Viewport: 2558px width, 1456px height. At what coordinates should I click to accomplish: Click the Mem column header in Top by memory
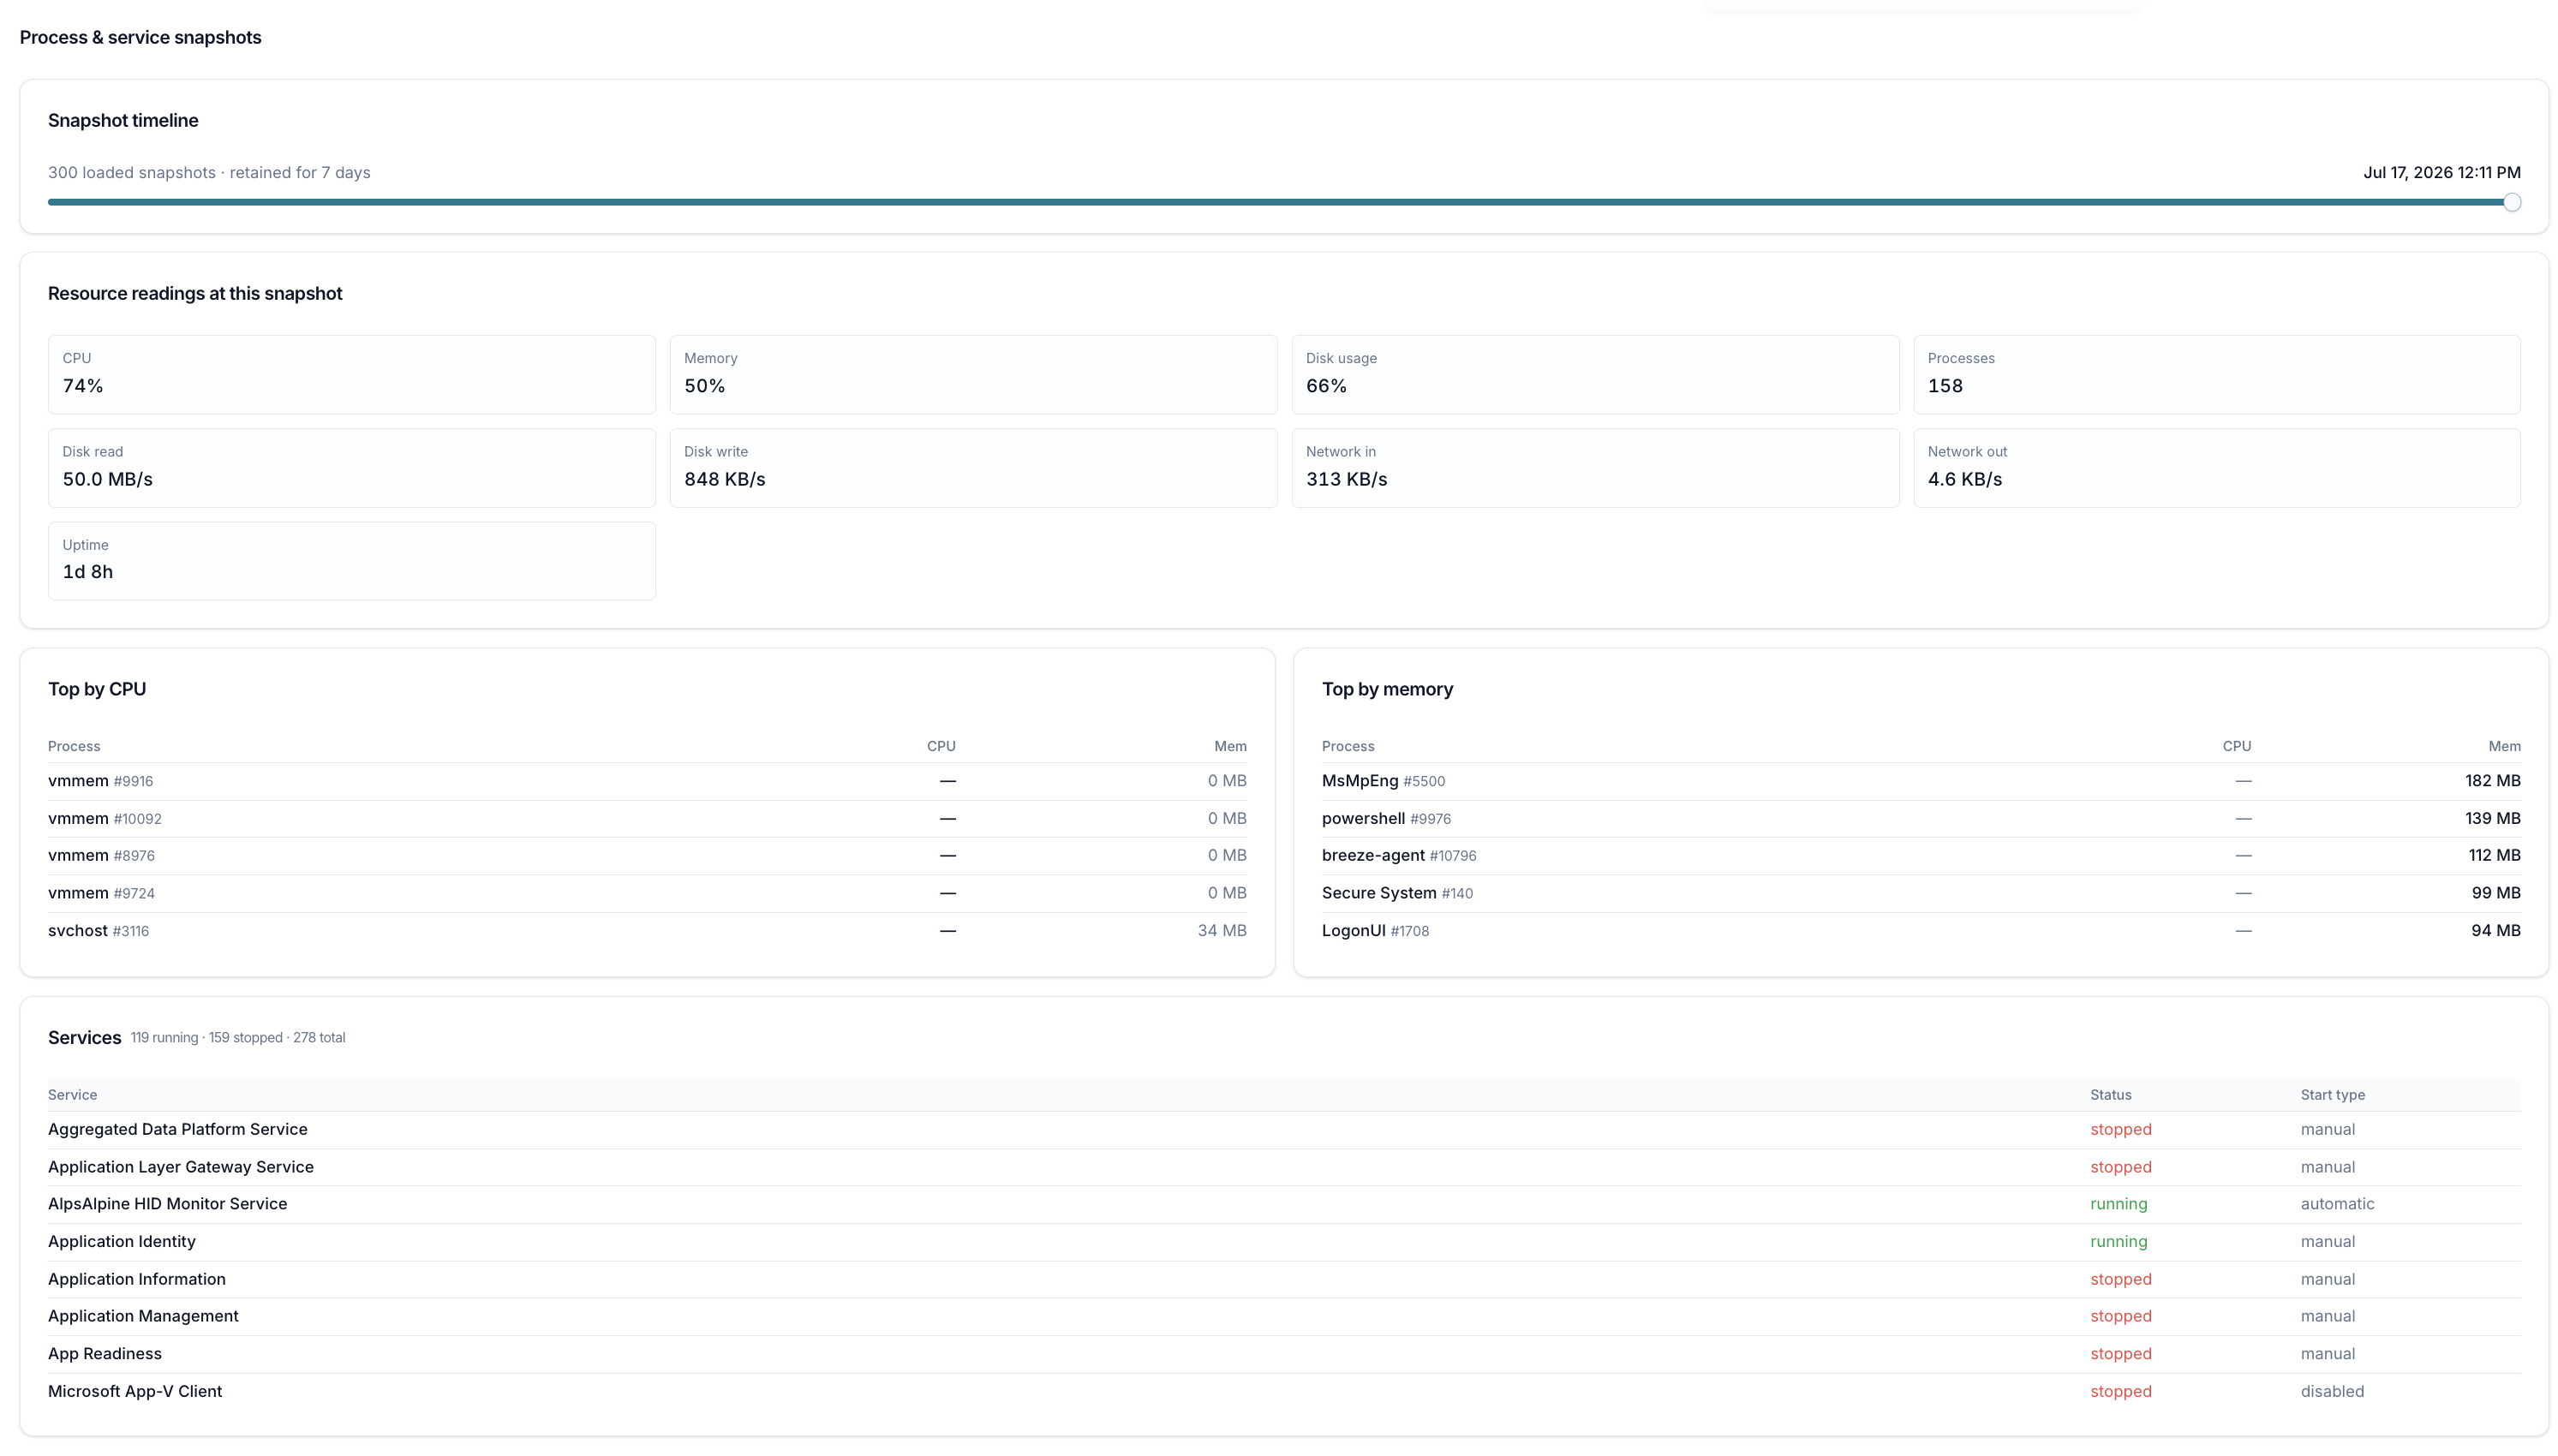(x=2504, y=747)
